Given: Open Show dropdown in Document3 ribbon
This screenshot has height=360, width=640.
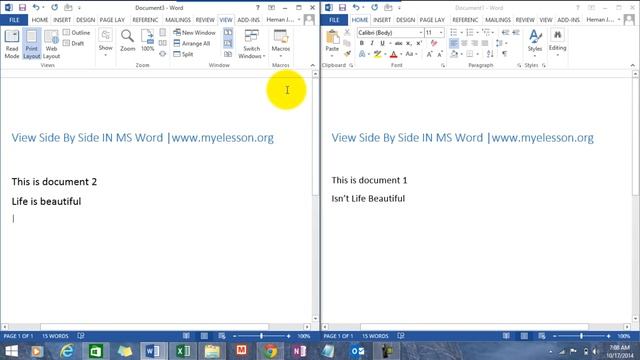Looking at the screenshot, I should 105,42.
